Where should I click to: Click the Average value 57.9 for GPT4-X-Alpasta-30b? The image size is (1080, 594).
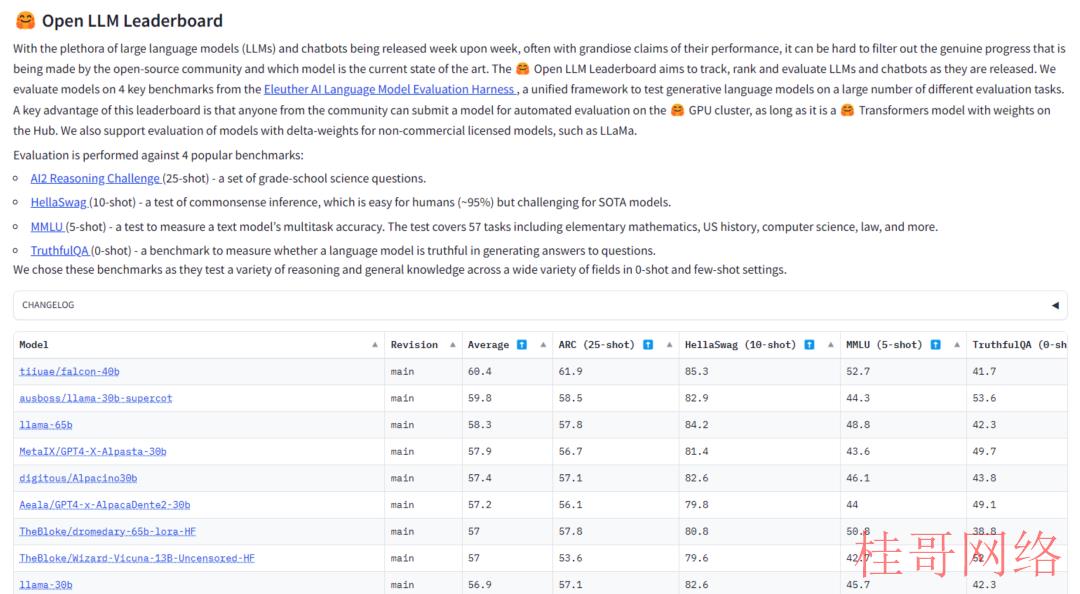(479, 451)
